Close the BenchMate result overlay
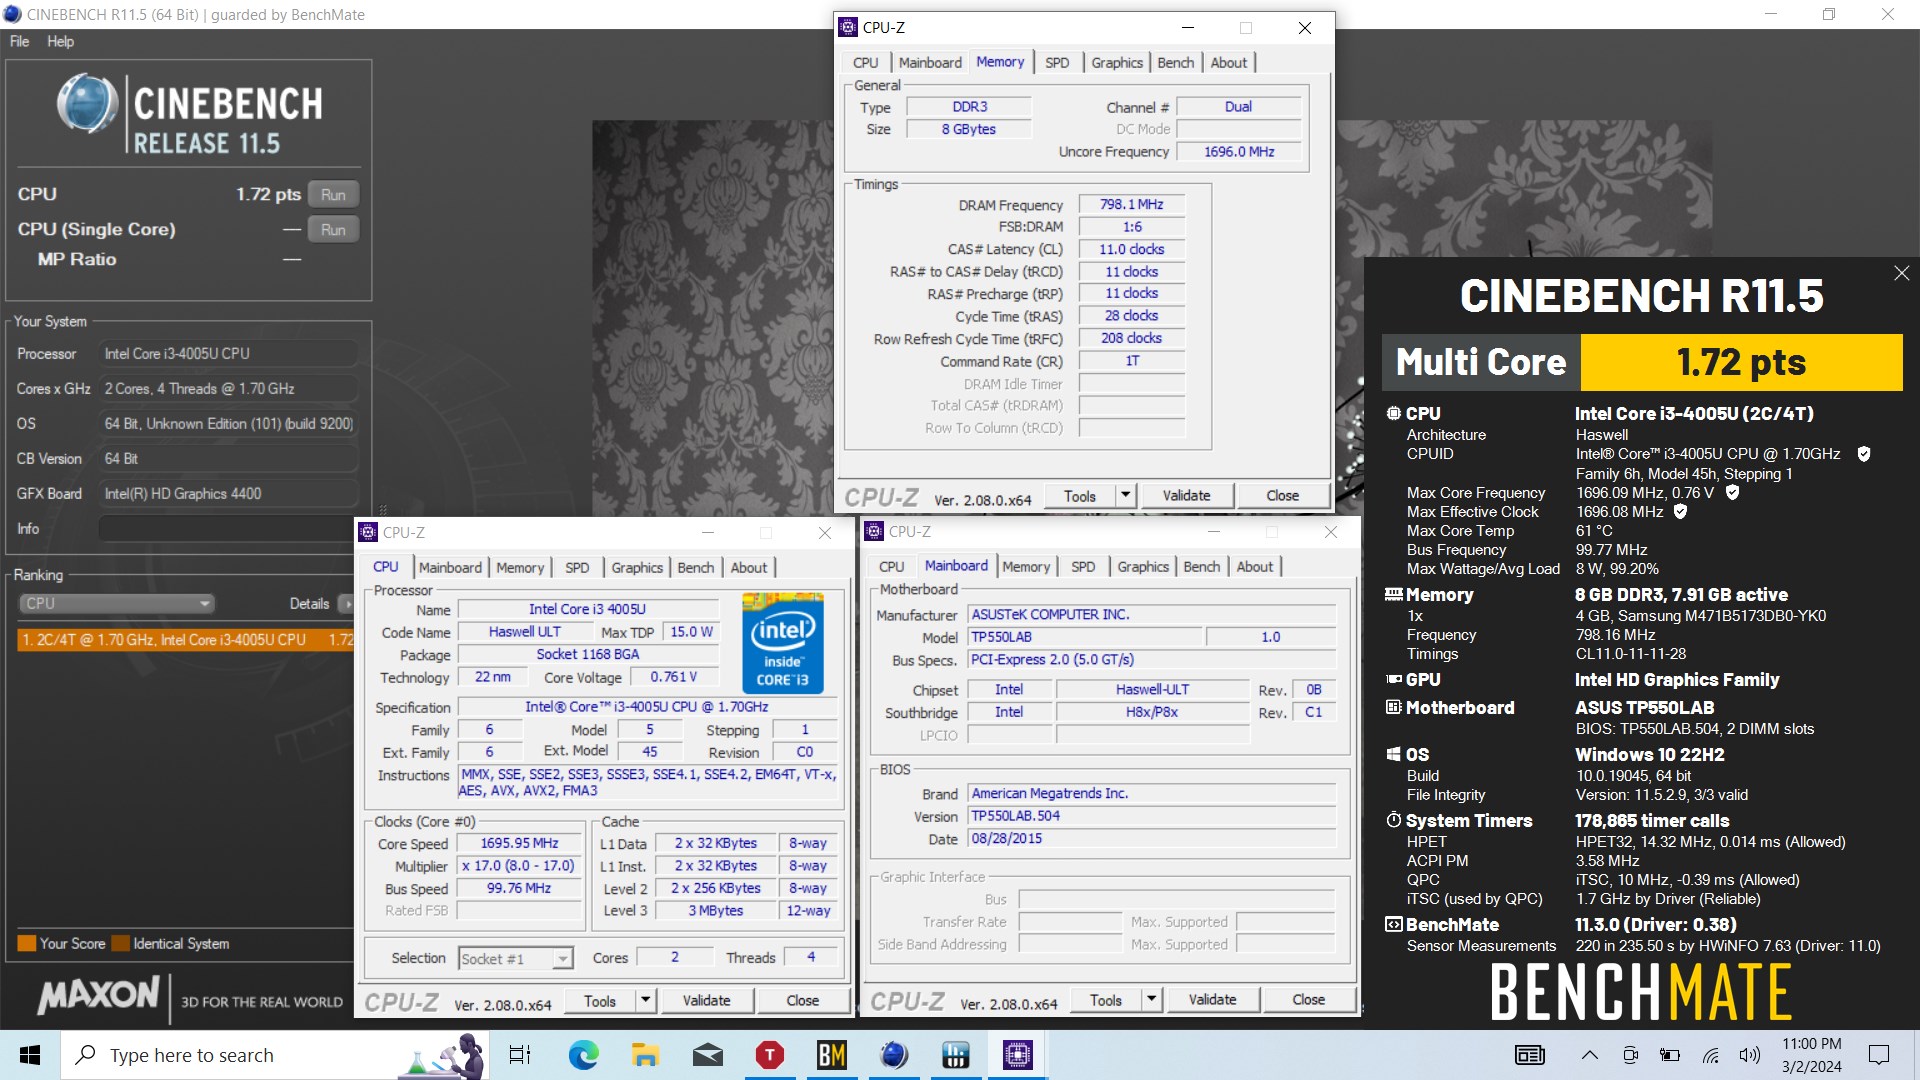1920x1080 pixels. pos(1901,273)
